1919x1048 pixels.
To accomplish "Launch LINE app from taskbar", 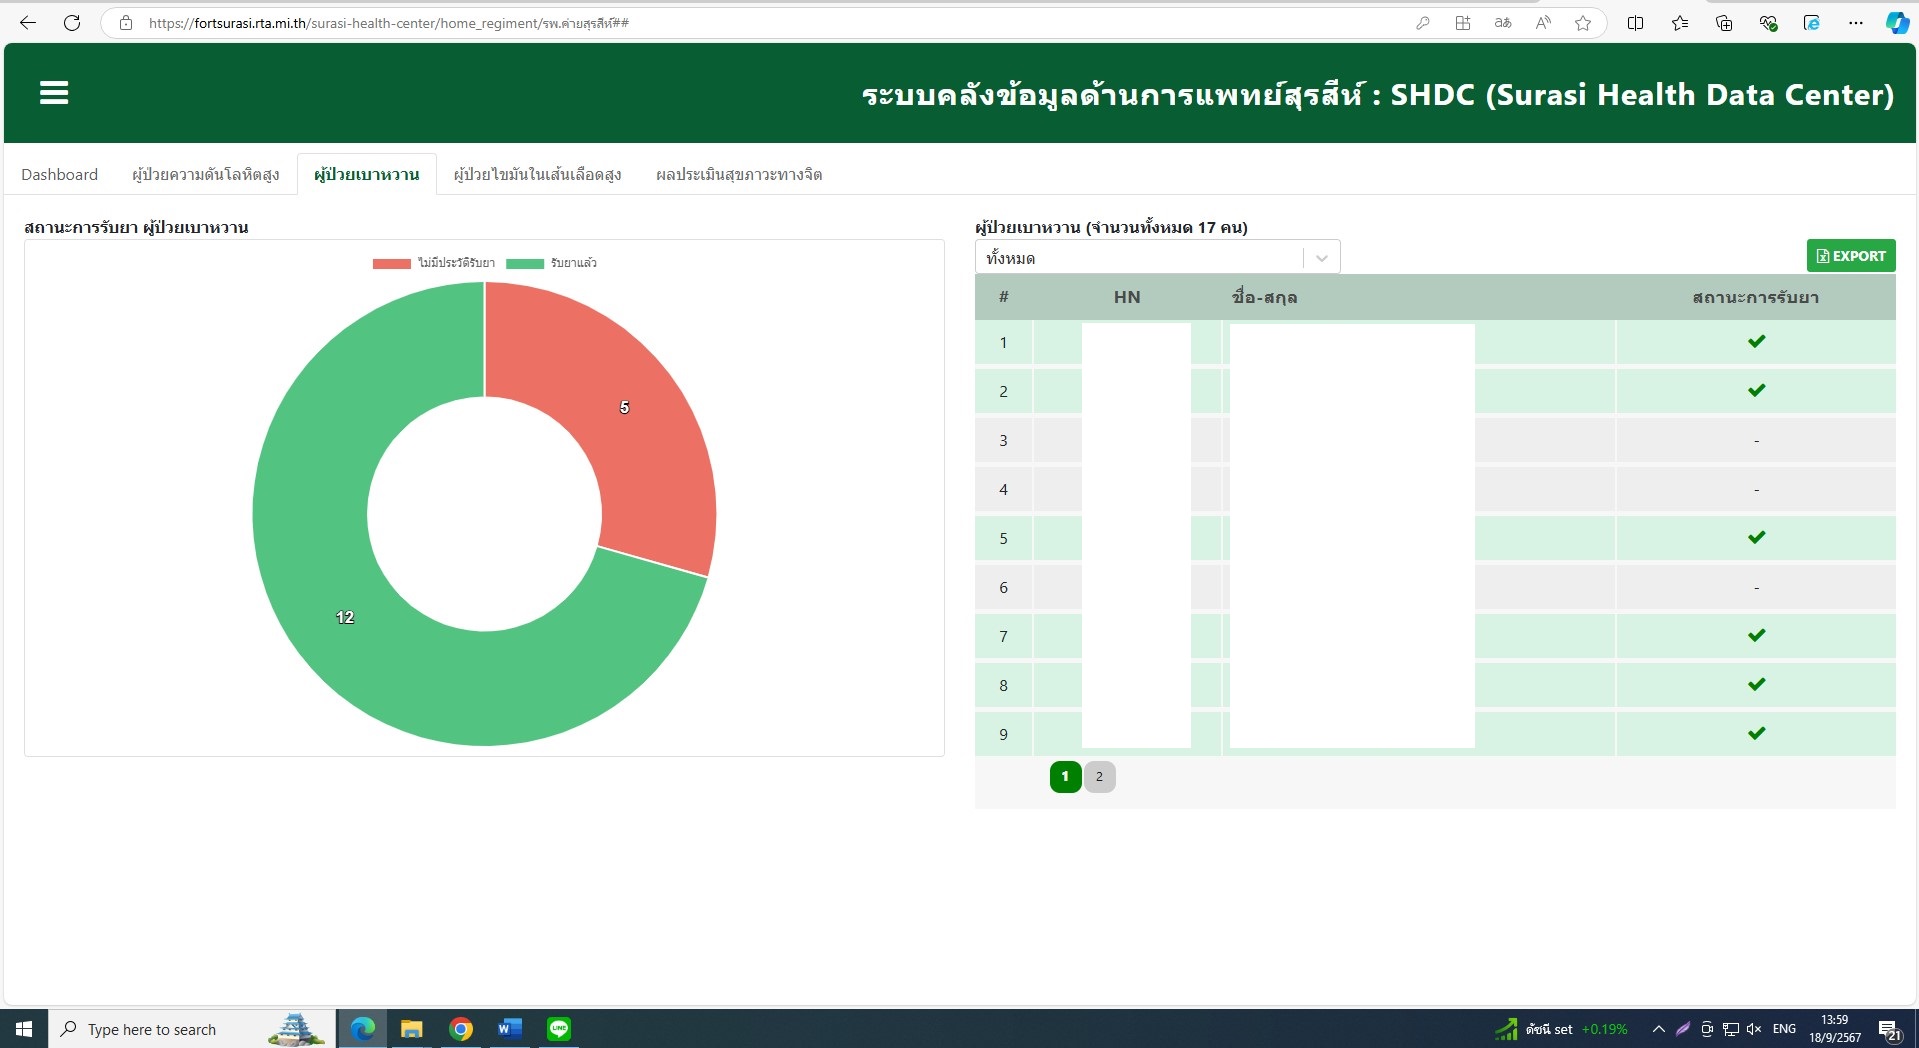I will 558,1029.
